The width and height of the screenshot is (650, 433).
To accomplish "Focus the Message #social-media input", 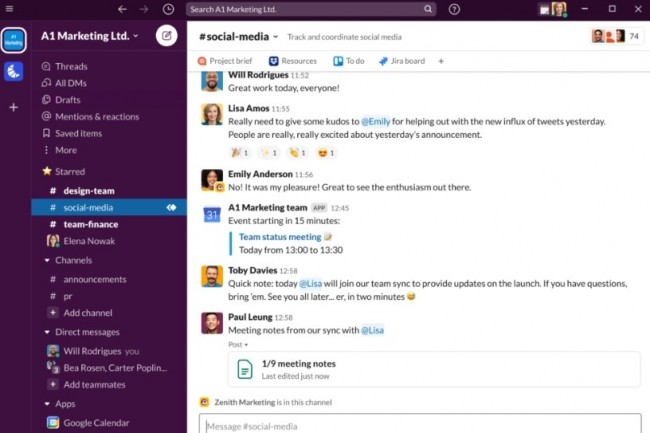I will coord(420,424).
